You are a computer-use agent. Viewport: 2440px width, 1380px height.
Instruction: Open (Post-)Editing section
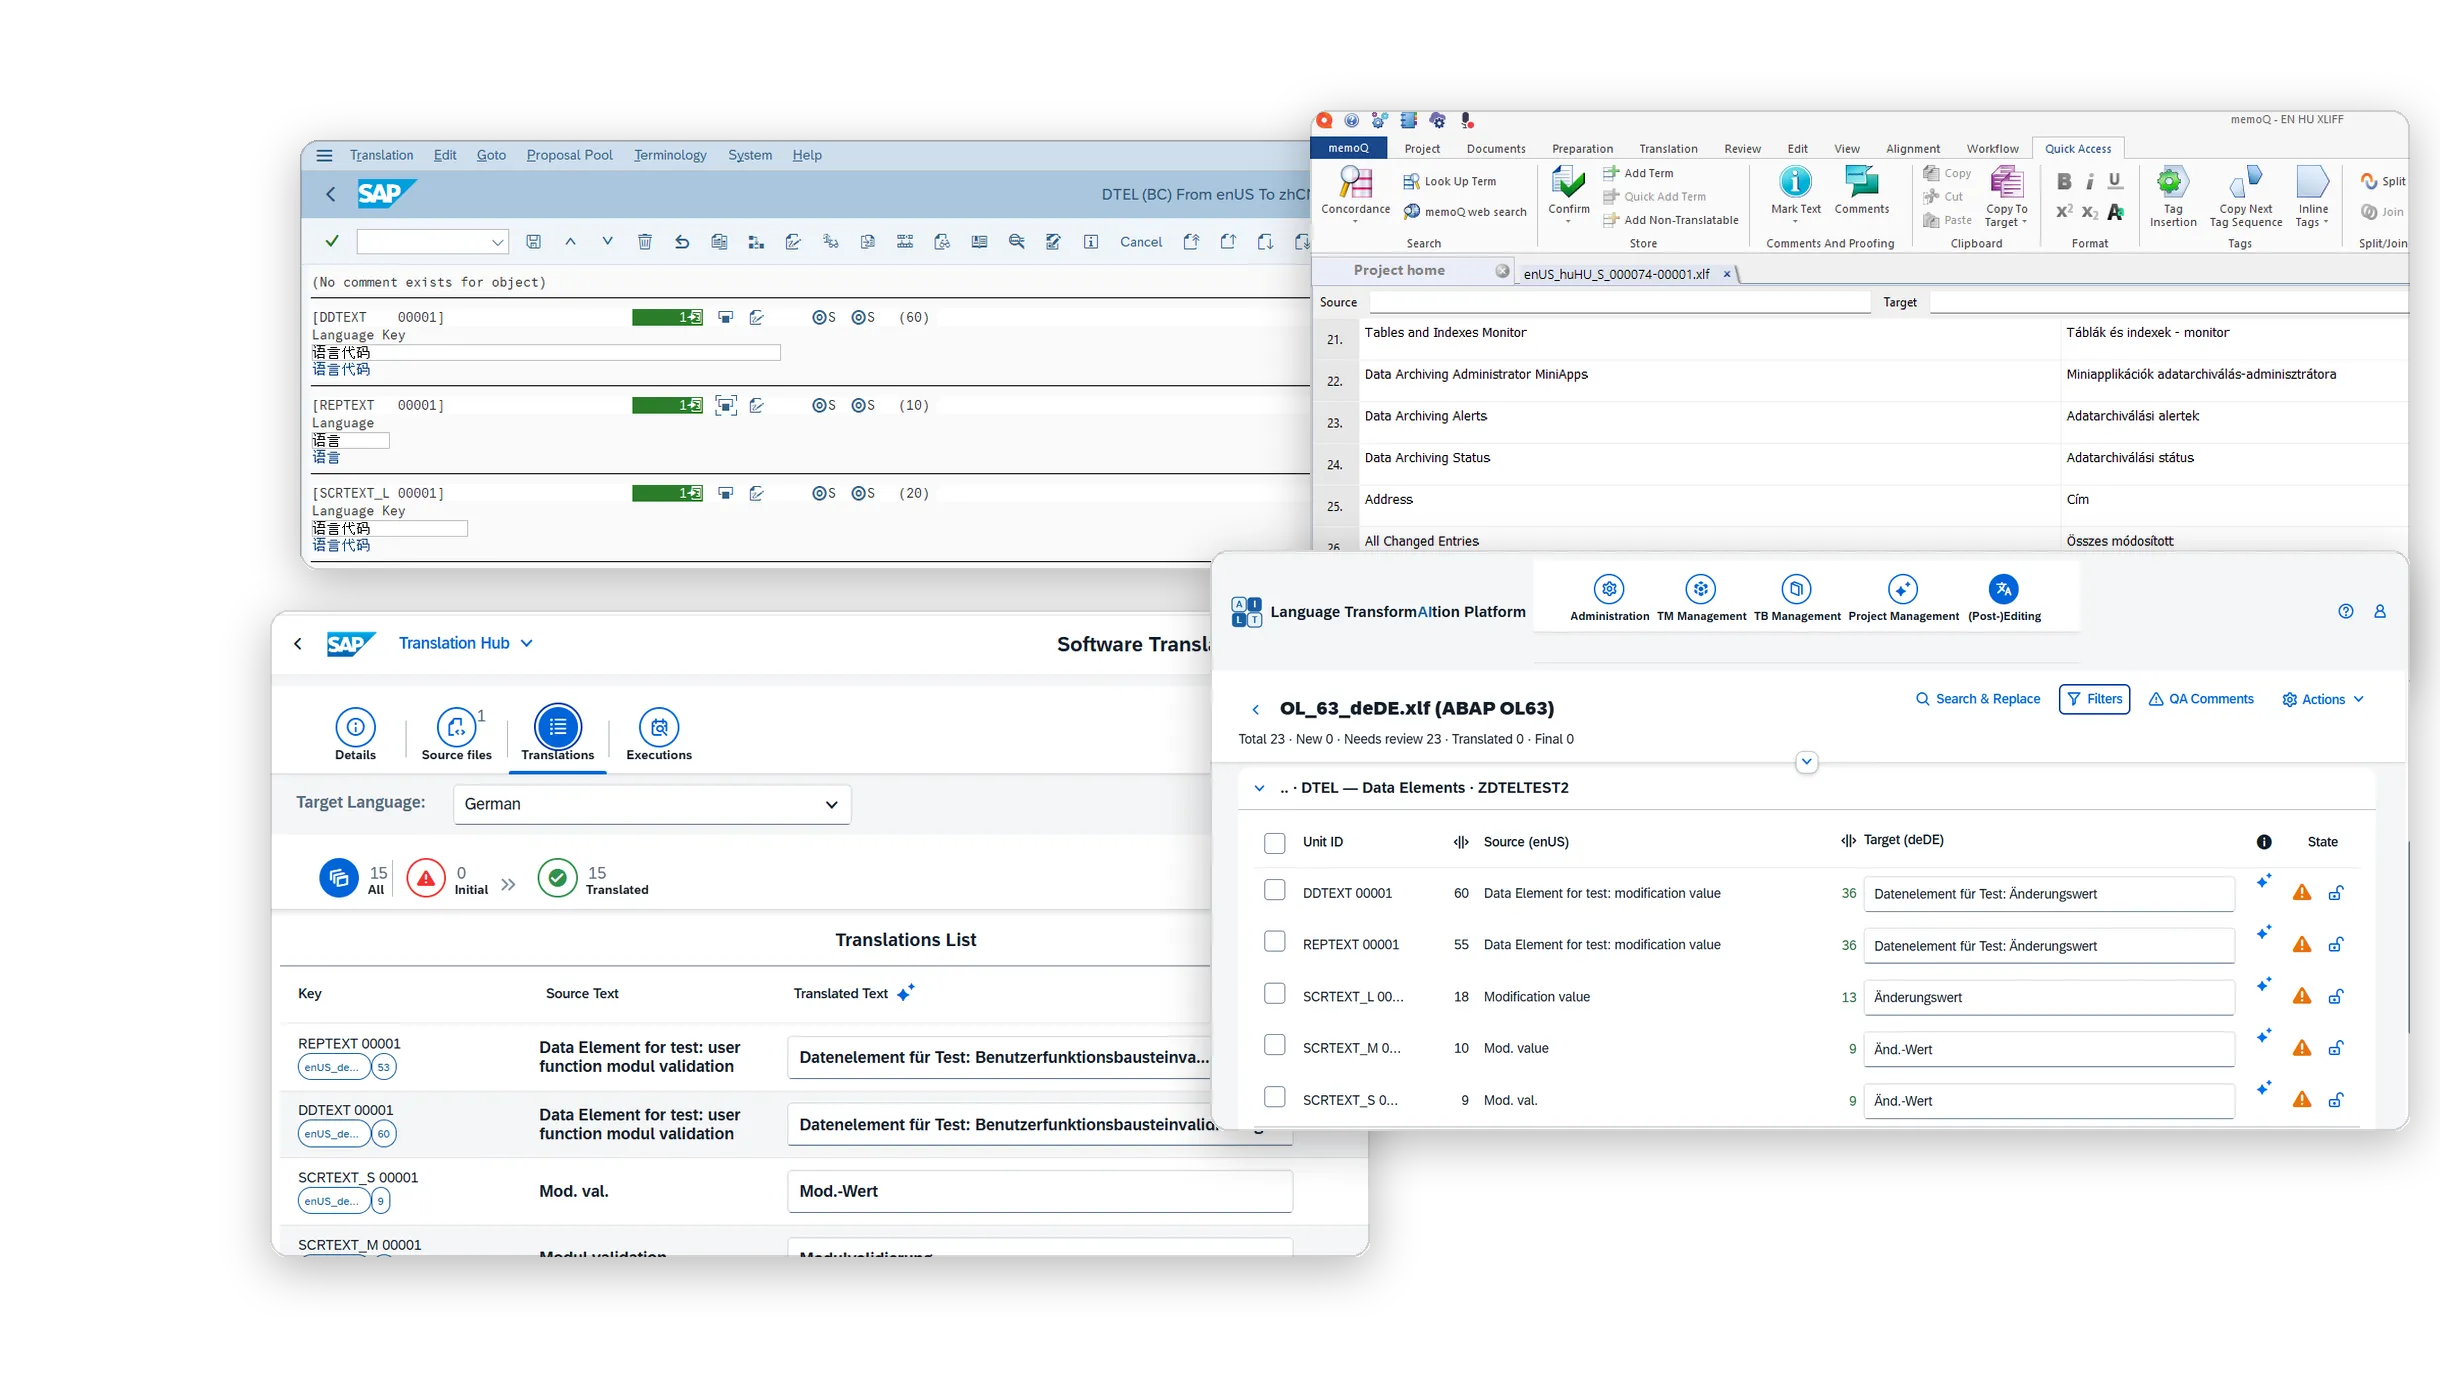tap(2004, 599)
